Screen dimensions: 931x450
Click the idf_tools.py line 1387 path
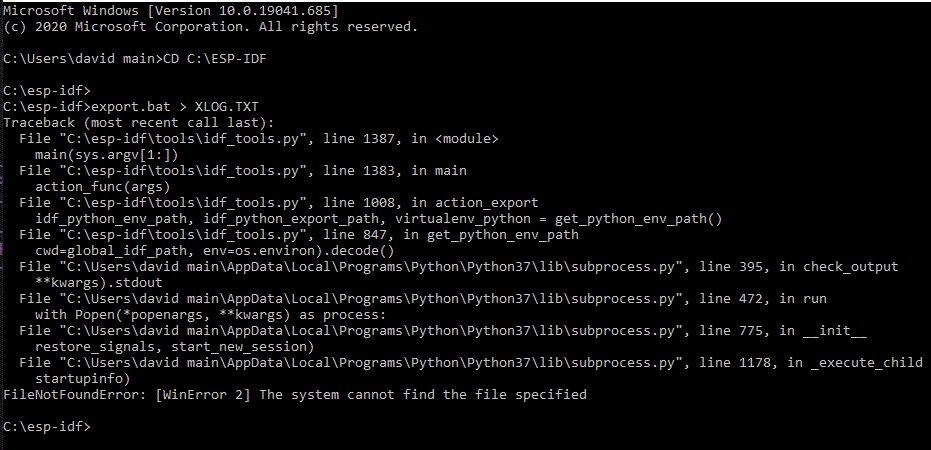[259, 139]
